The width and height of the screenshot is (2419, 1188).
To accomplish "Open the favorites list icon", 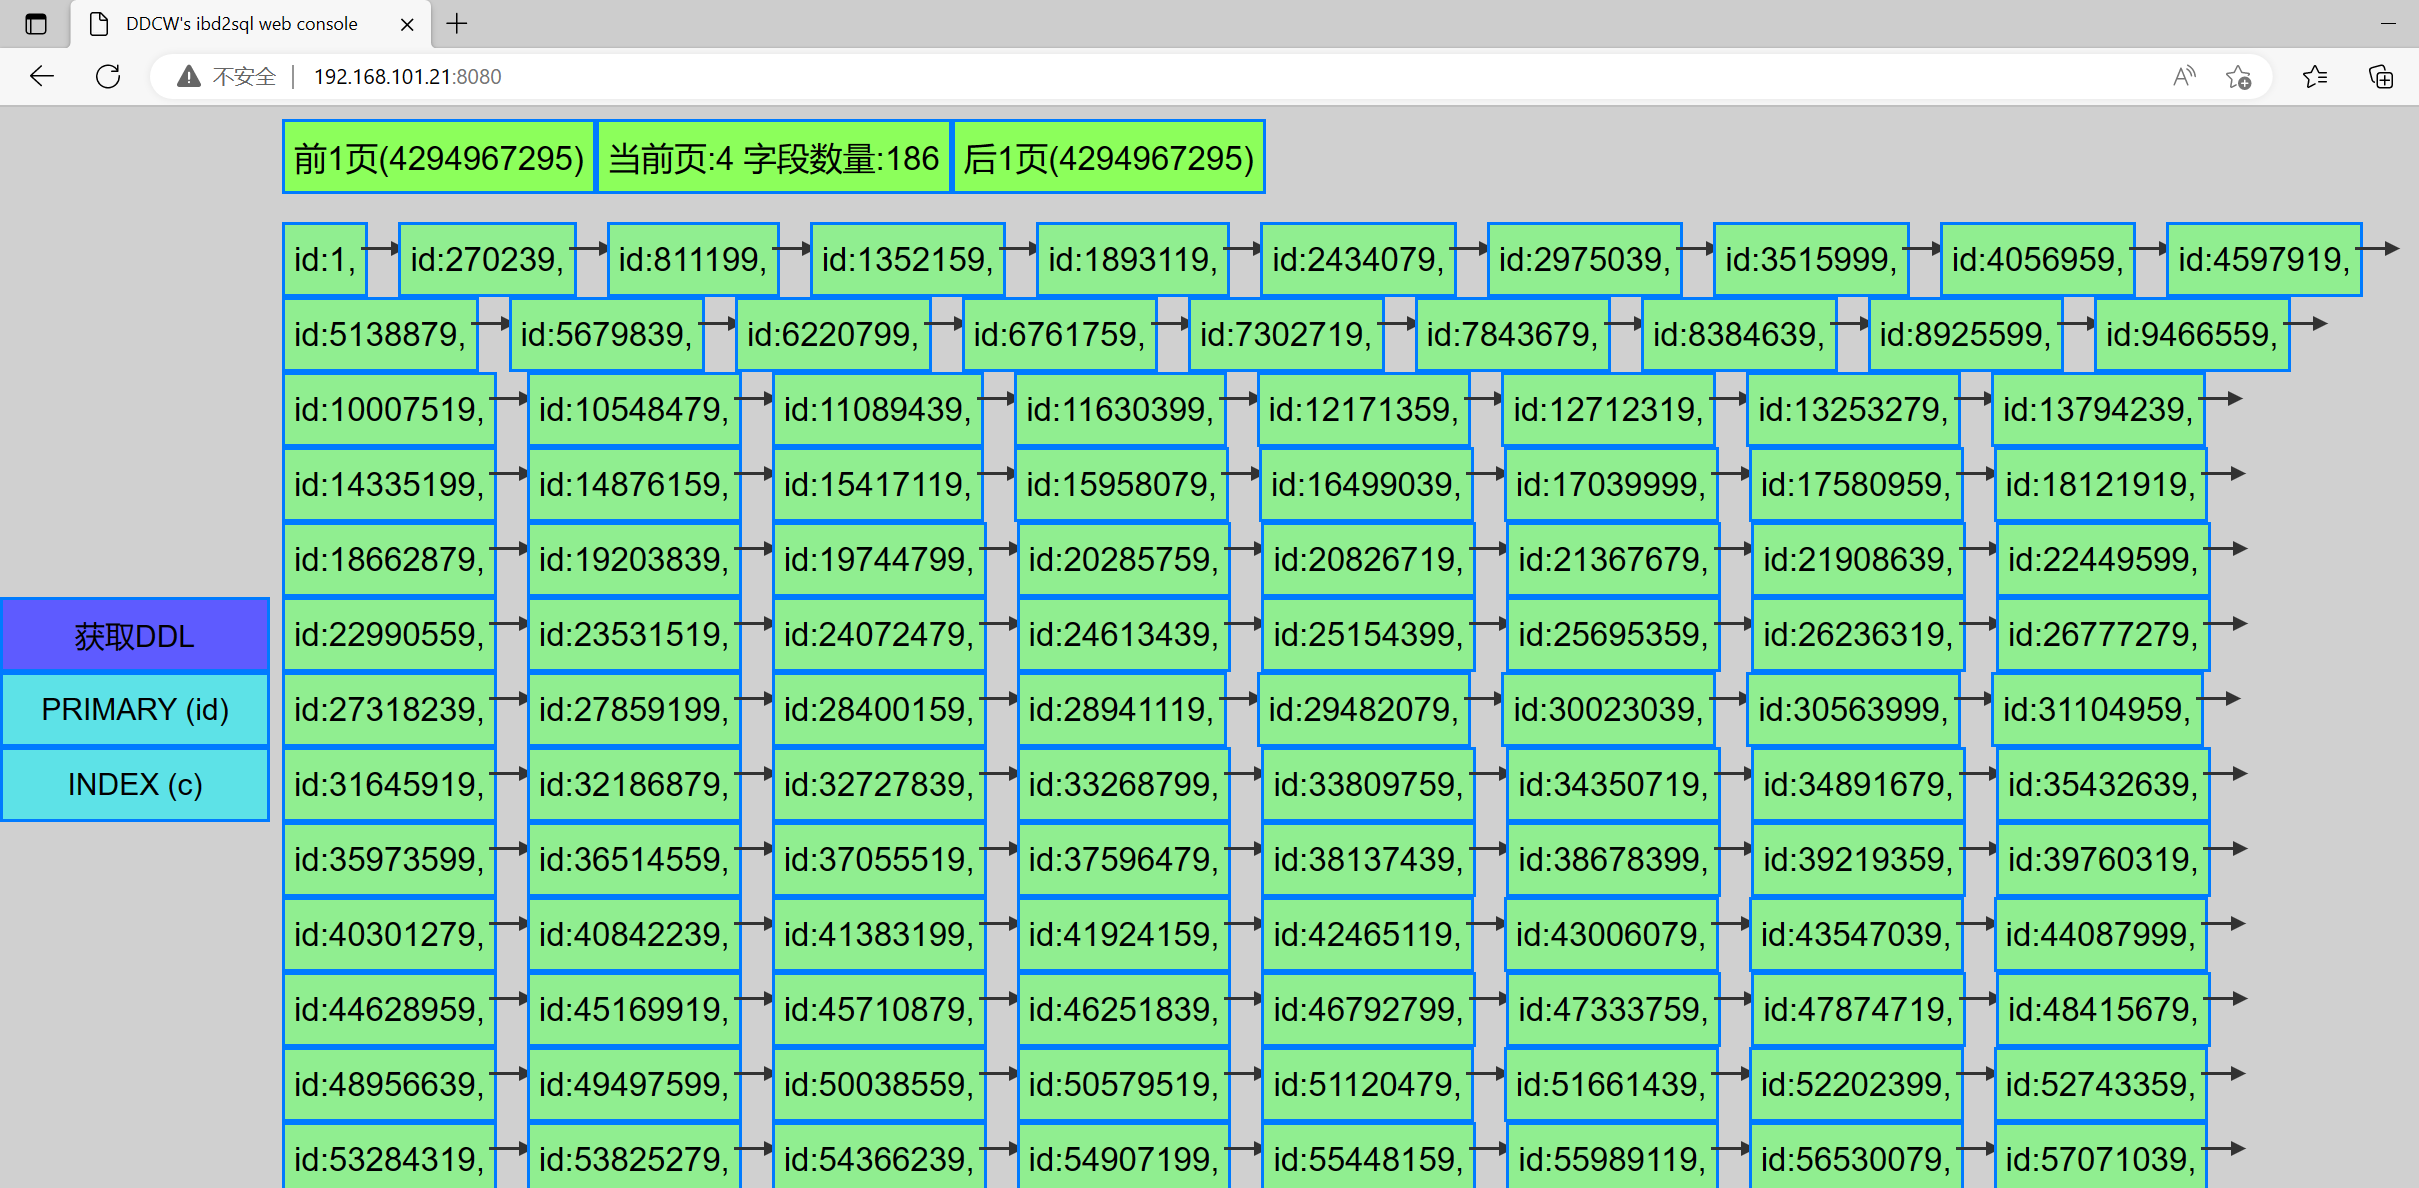I will [2314, 76].
